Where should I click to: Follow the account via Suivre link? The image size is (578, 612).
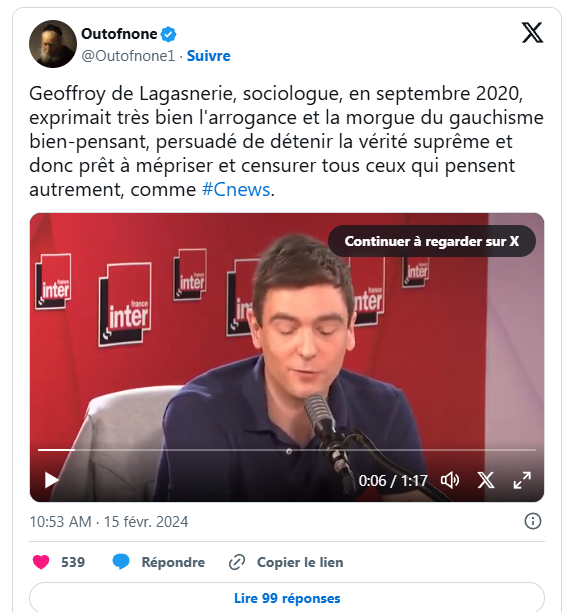(x=208, y=56)
